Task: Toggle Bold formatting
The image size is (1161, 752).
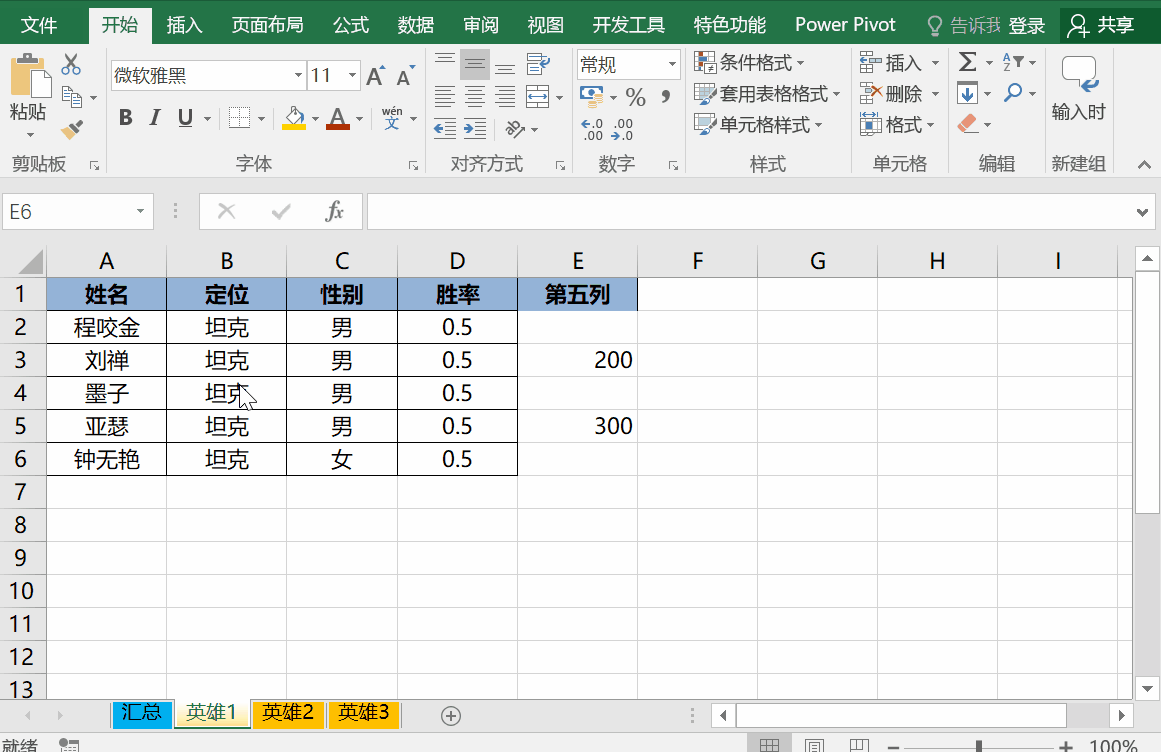Action: [126, 118]
